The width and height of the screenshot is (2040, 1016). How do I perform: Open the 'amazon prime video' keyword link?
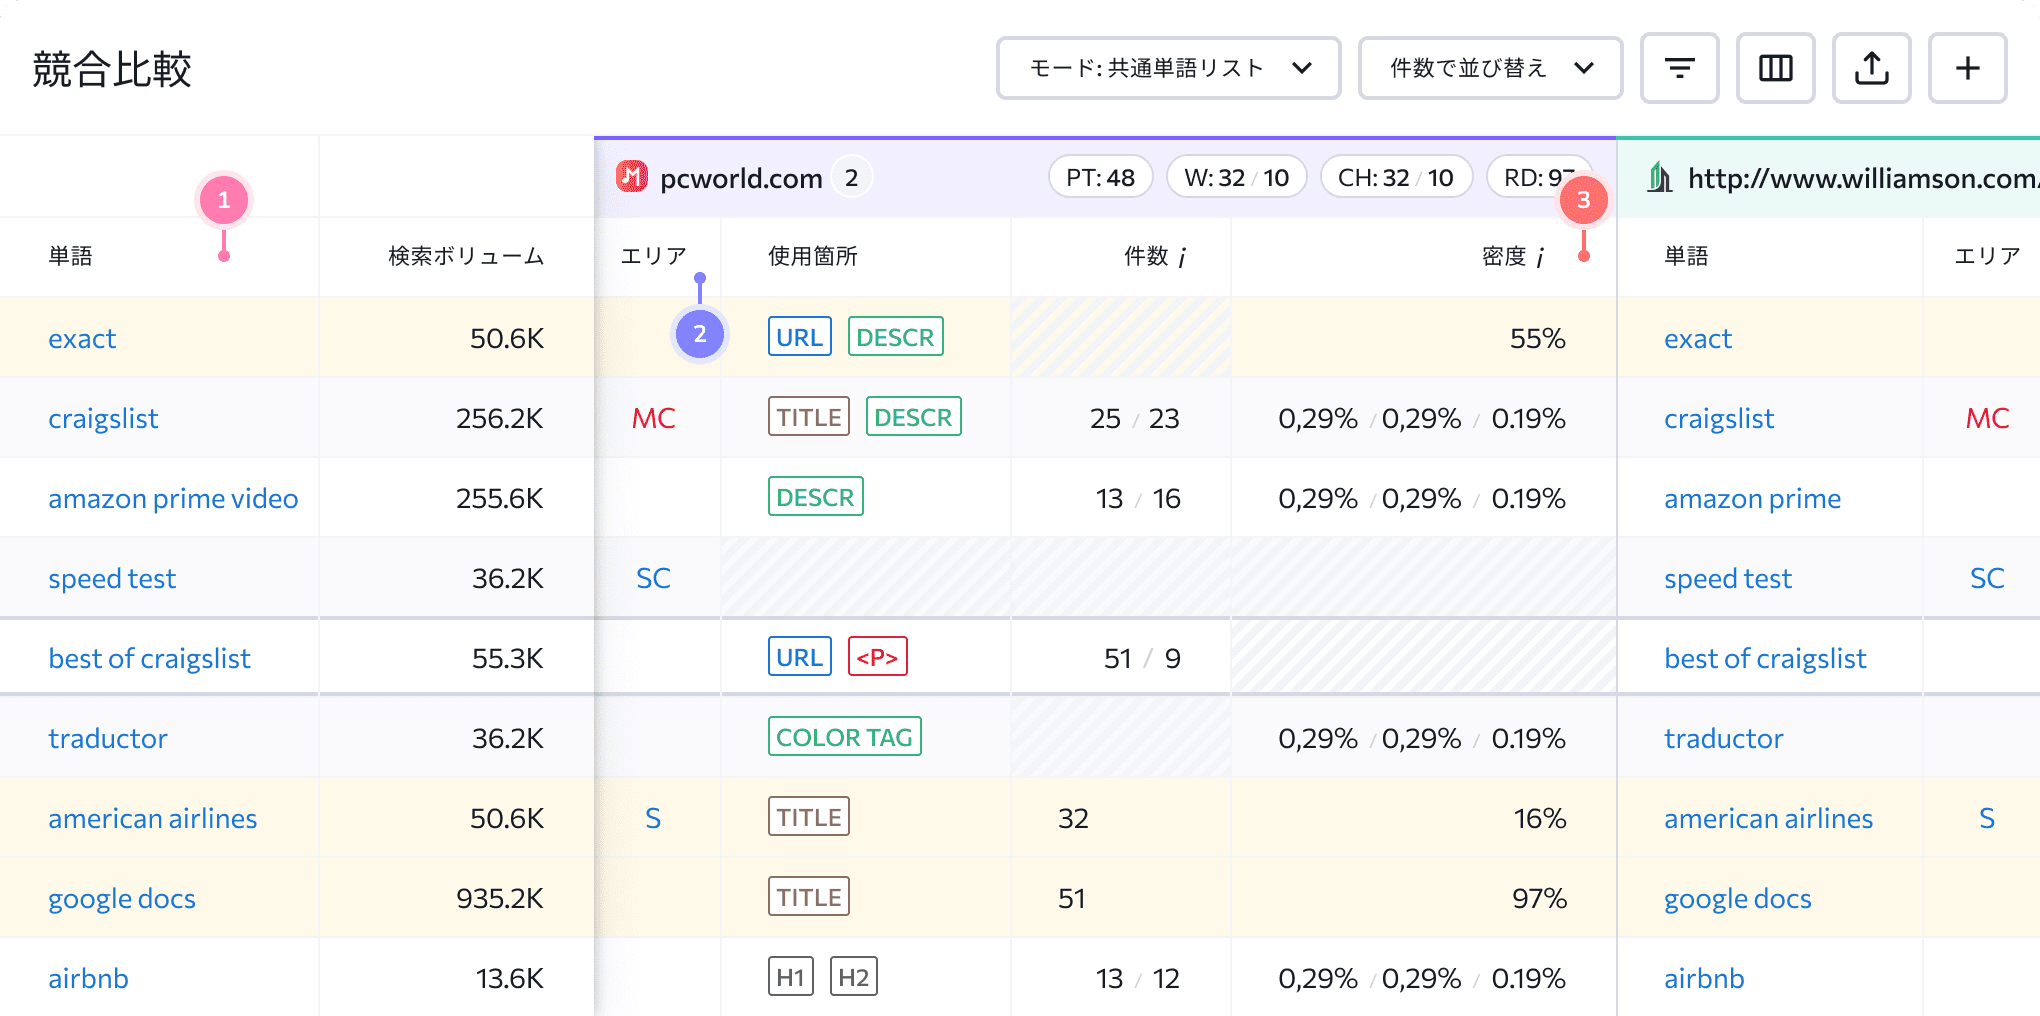click(x=173, y=498)
